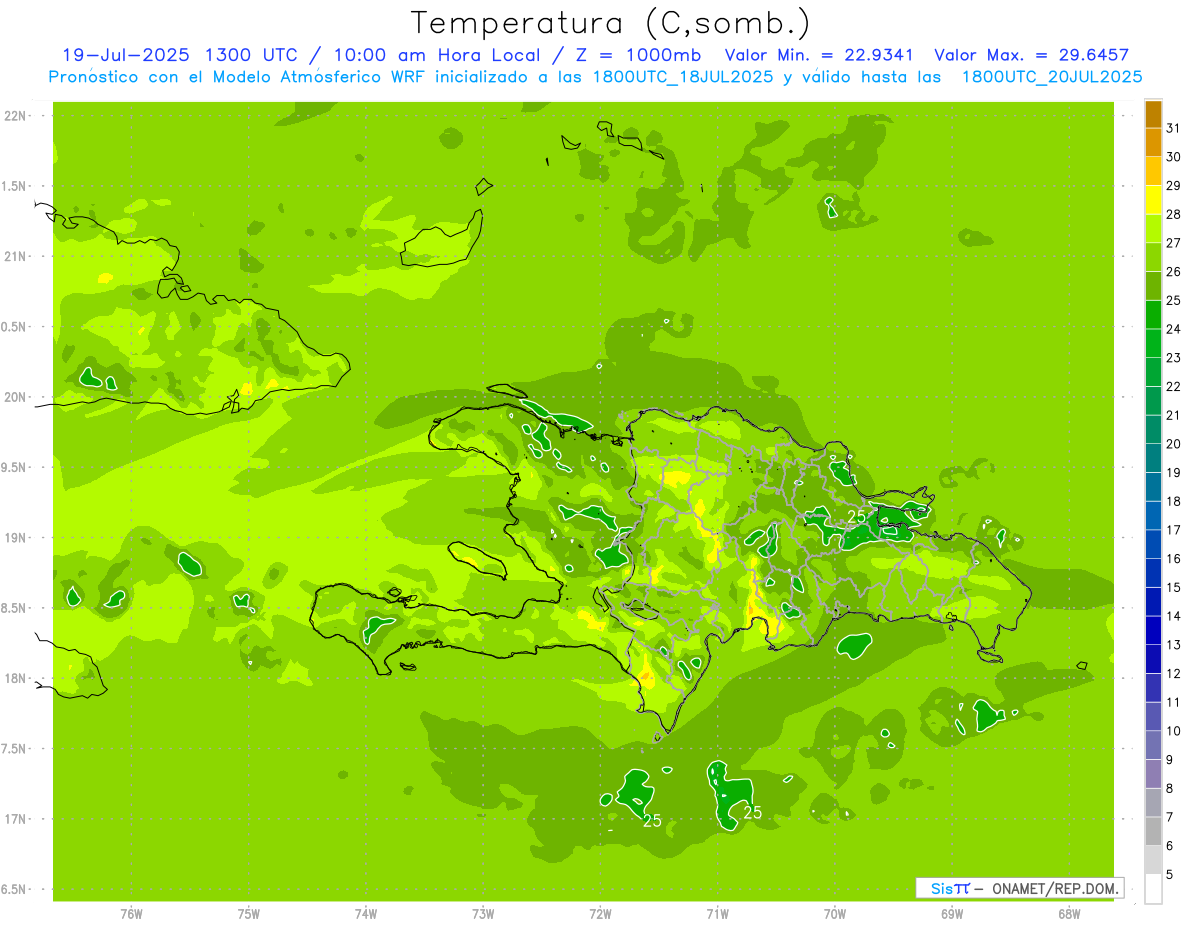1200x927 pixels.
Task: Click the init time '1800UTC_18JUL2025'
Action: coord(682,76)
